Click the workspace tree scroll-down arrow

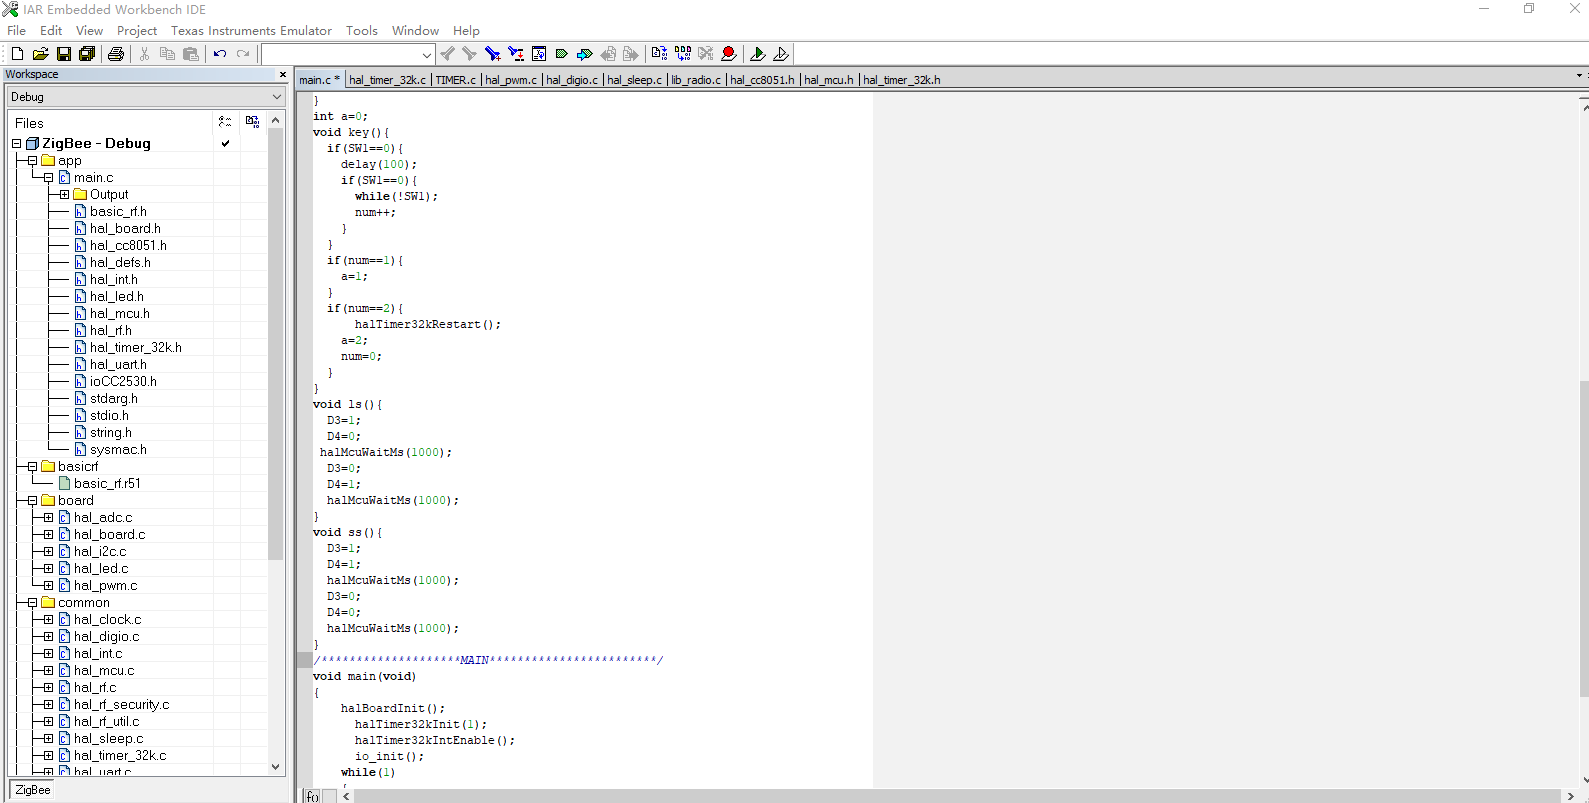click(x=276, y=767)
